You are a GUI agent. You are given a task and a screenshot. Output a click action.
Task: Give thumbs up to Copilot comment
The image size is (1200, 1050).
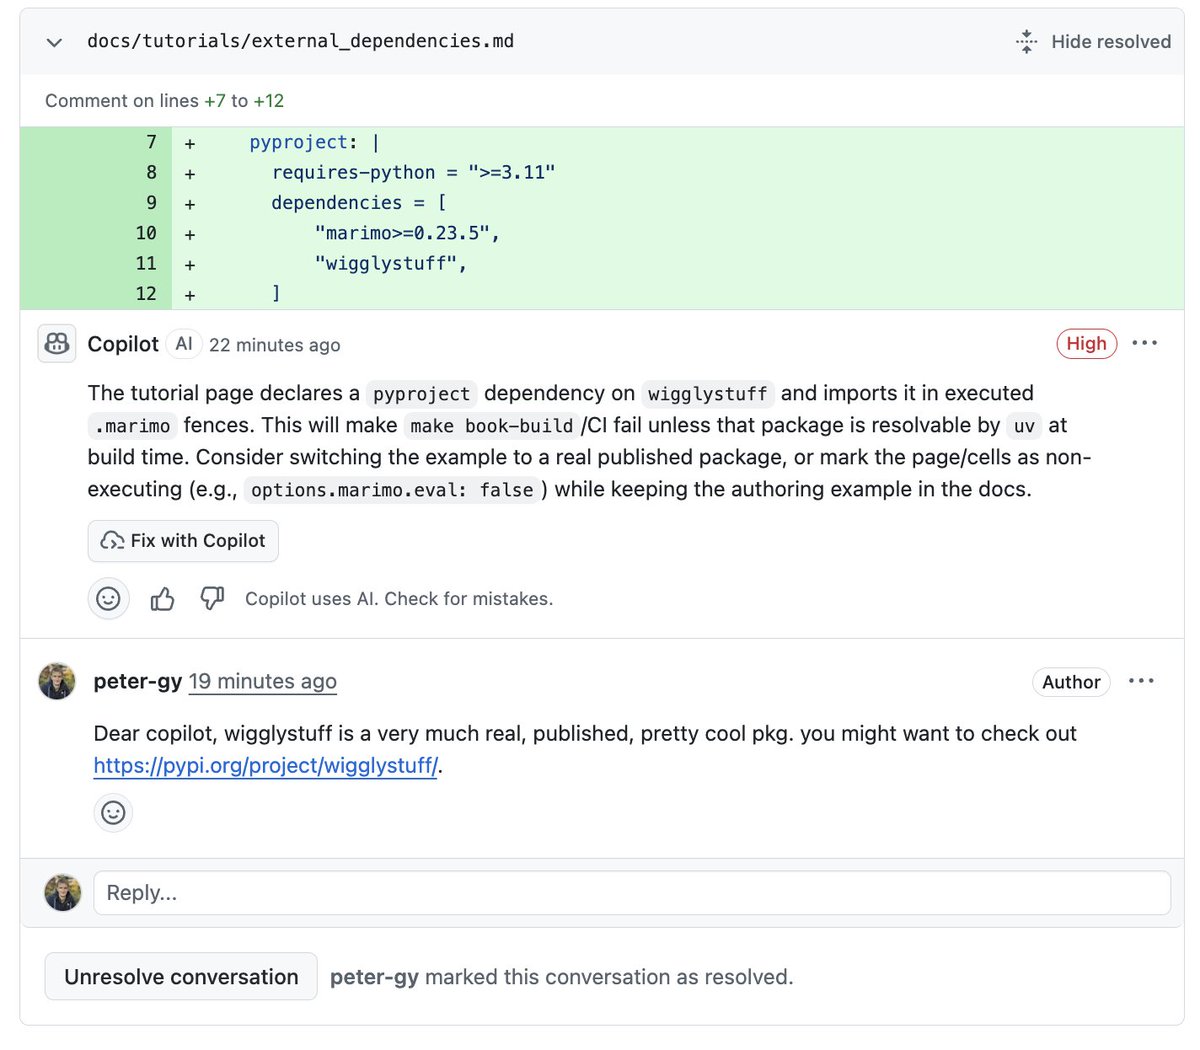[162, 599]
